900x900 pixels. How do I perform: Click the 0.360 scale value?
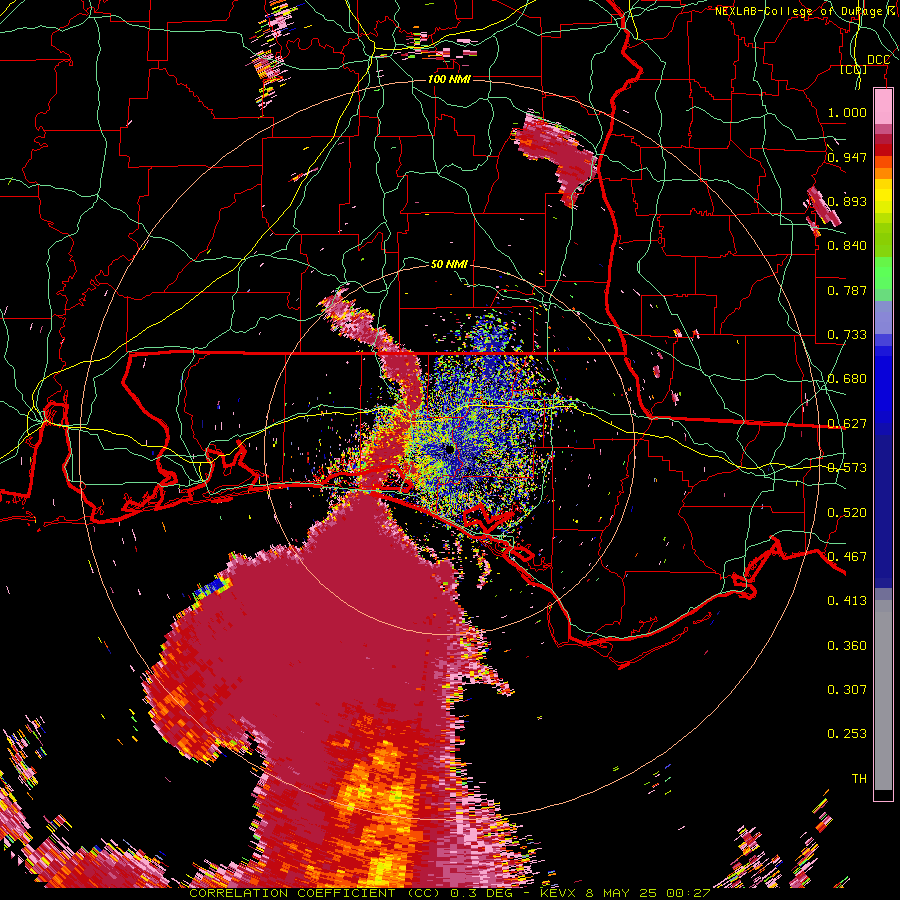[x=847, y=646]
